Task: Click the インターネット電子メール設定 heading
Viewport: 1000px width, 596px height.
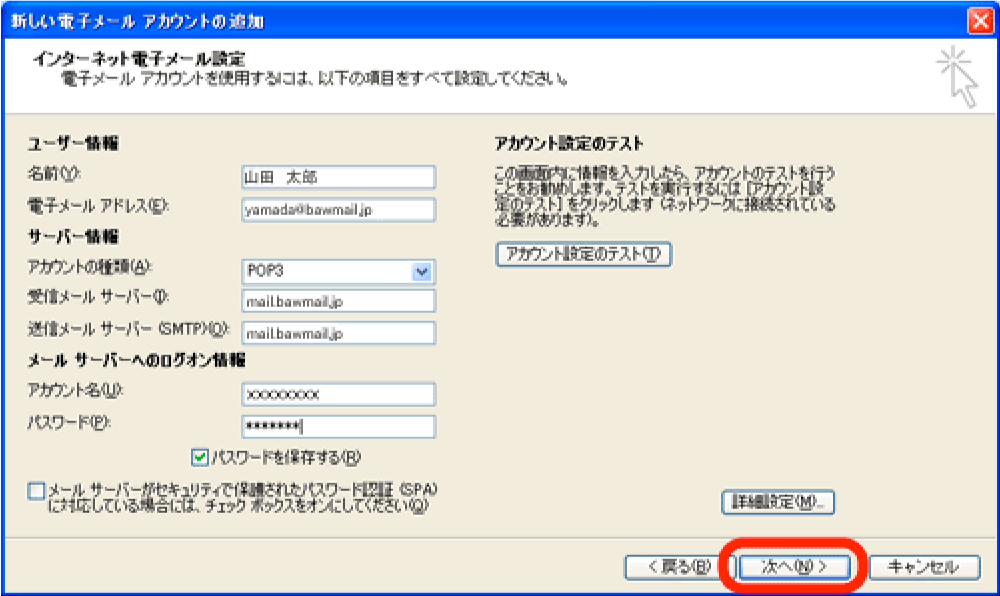Action: pyautogui.click(x=139, y=59)
